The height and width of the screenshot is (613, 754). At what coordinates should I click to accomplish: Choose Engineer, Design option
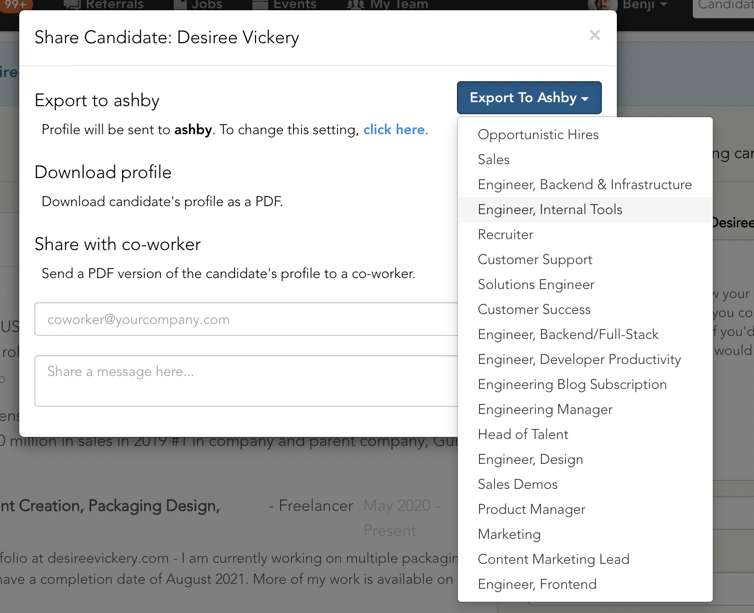(x=585, y=460)
